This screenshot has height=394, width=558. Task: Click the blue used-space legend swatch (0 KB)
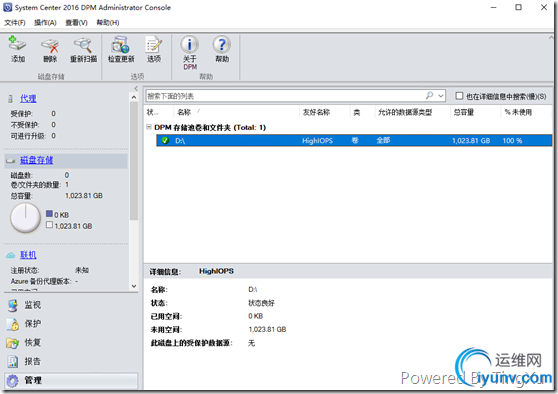[49, 214]
